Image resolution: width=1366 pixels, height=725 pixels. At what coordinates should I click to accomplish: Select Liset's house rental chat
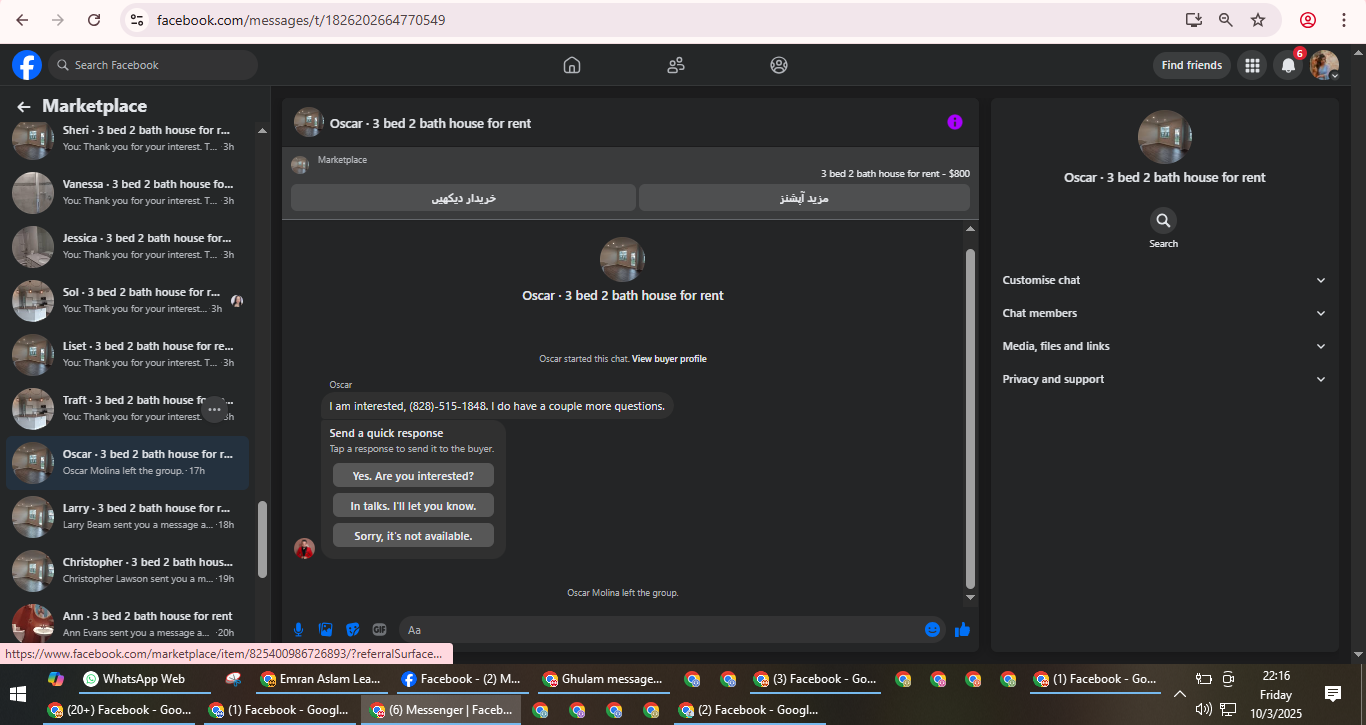[127, 354]
